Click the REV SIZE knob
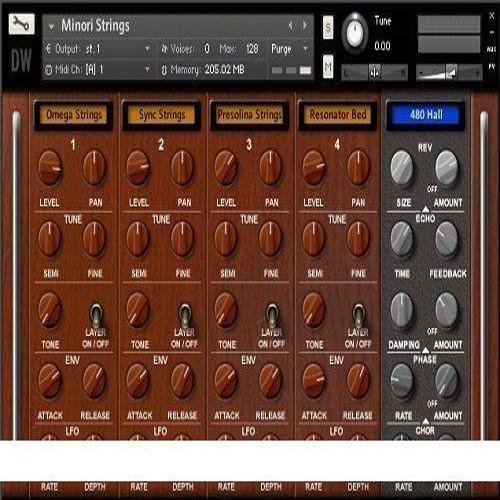This screenshot has width=500, height=500. coord(402,168)
